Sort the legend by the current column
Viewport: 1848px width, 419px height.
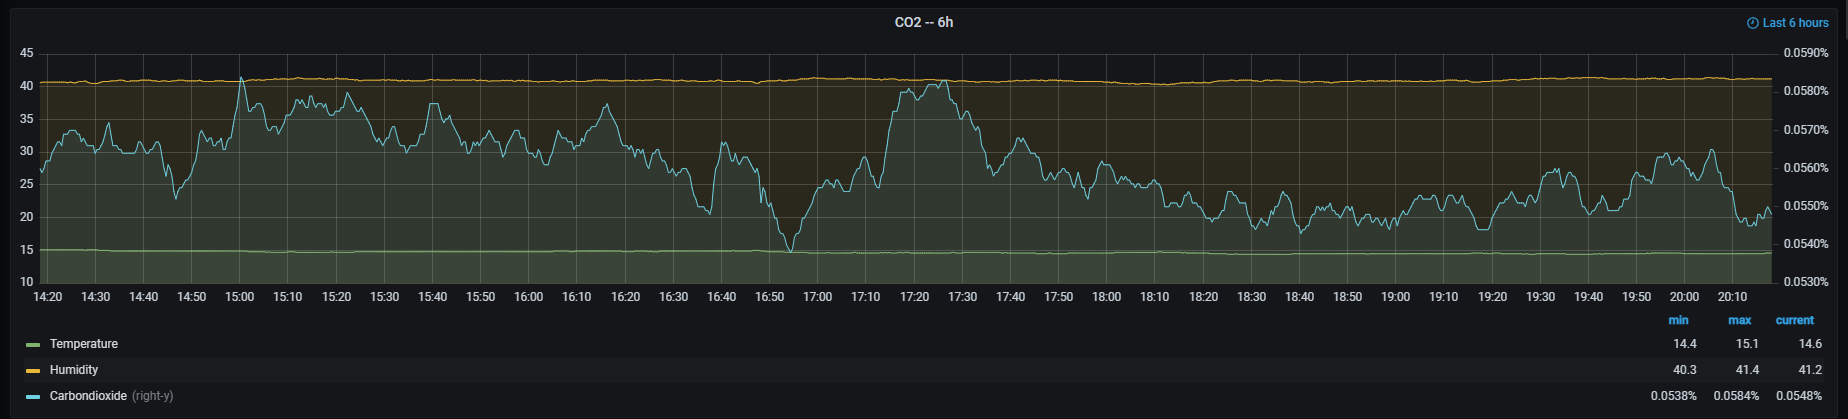(1794, 320)
